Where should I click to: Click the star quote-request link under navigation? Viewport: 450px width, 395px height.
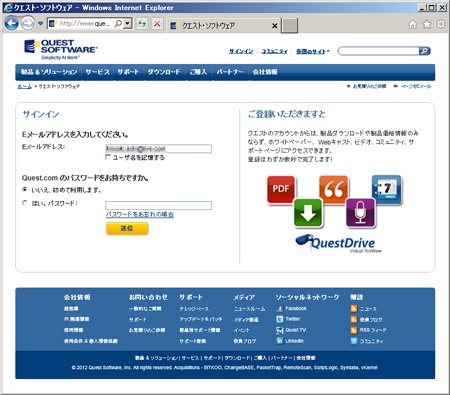click(x=366, y=86)
